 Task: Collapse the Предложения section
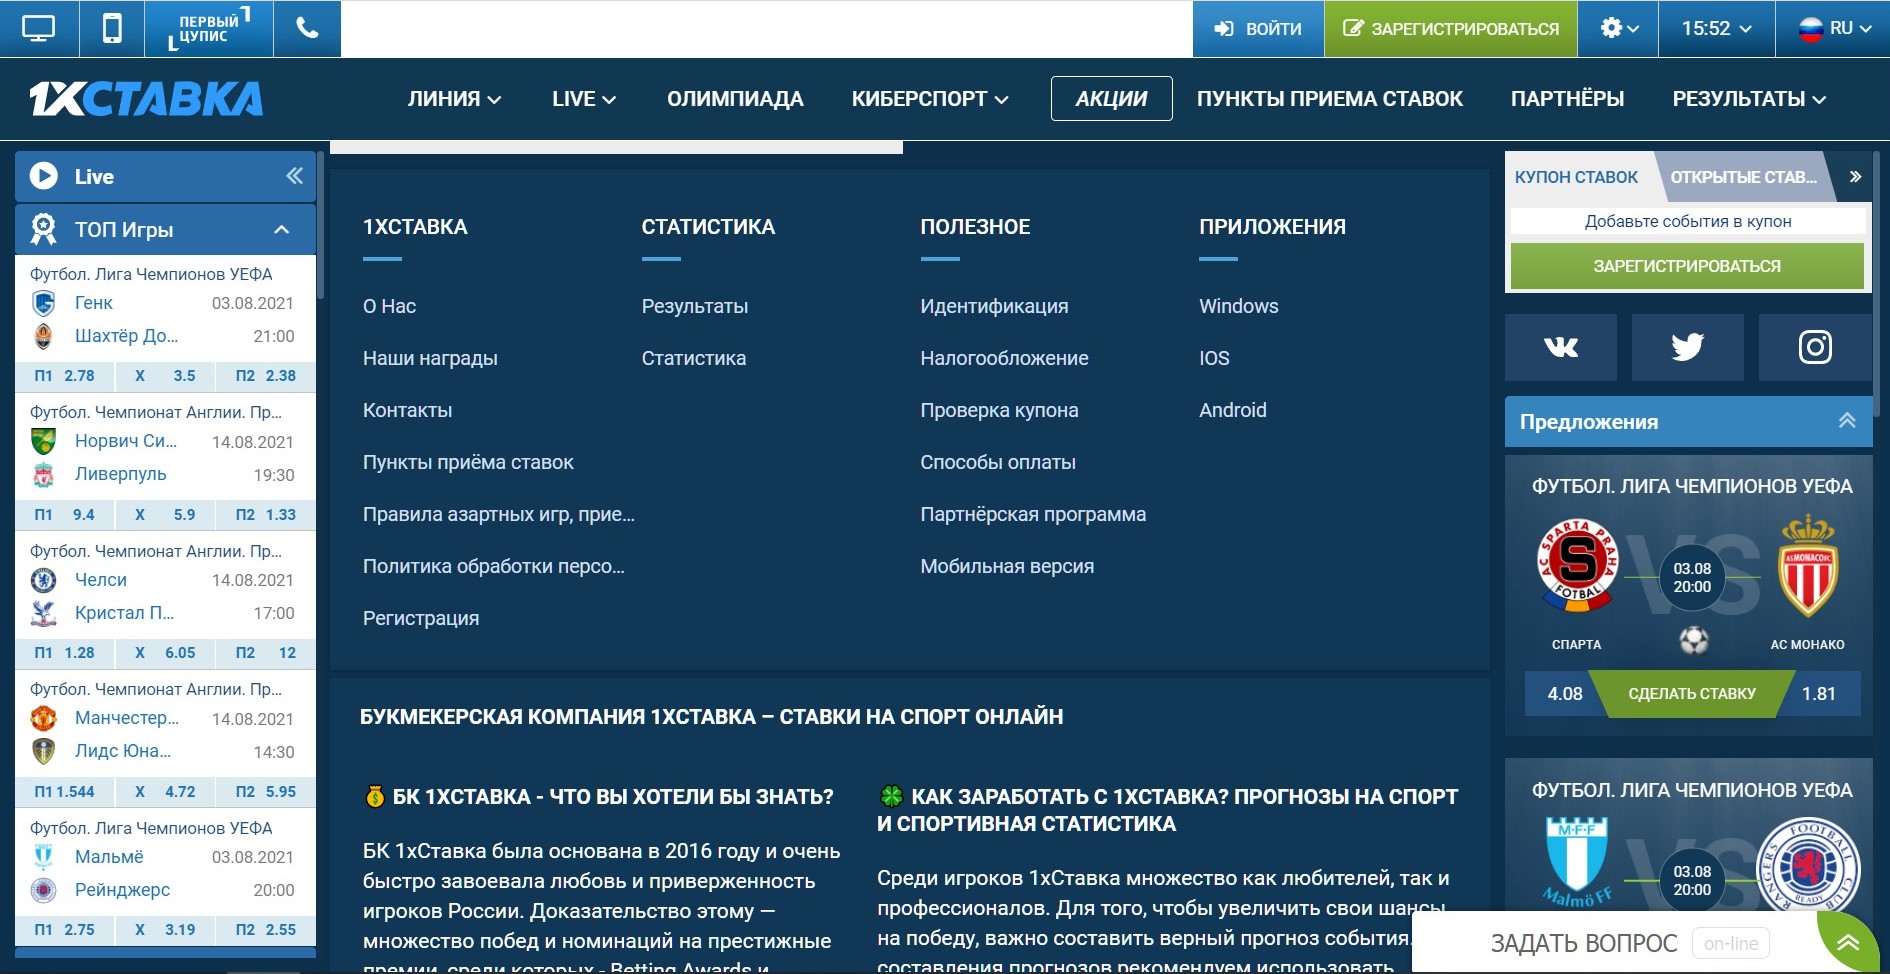coord(1847,421)
